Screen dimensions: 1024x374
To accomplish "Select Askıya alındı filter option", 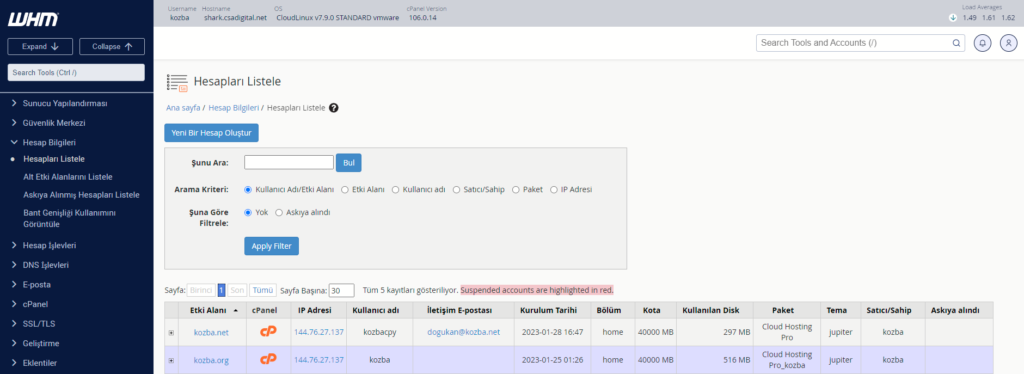I will click(279, 212).
